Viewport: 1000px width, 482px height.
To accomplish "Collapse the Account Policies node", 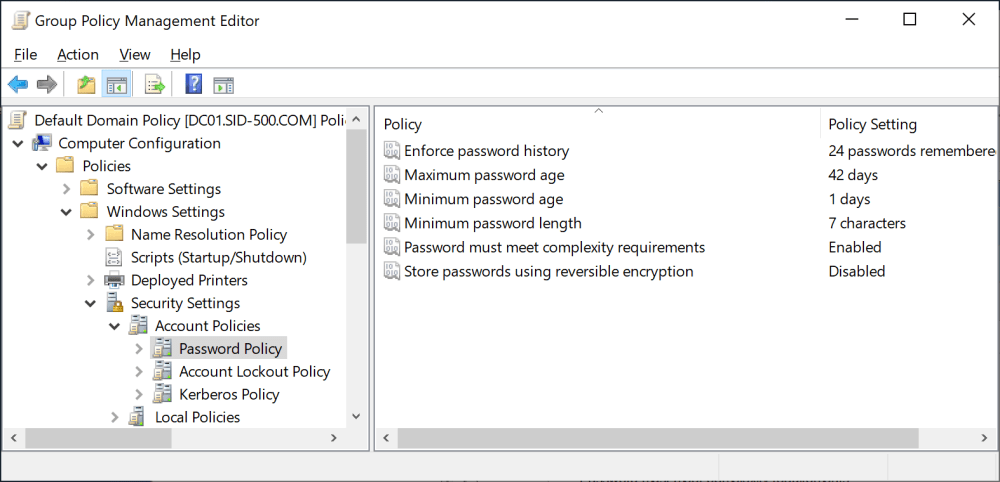I will 114,326.
